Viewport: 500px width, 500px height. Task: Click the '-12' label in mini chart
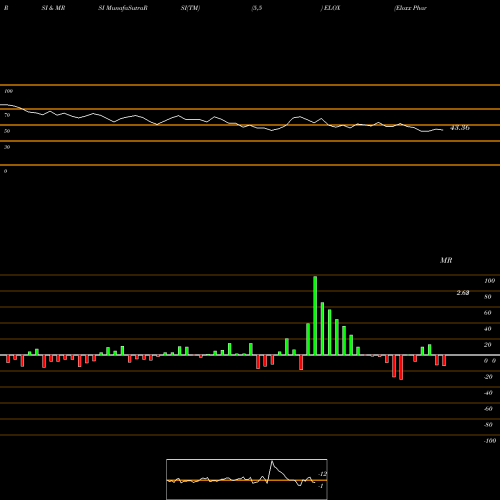coord(322,474)
